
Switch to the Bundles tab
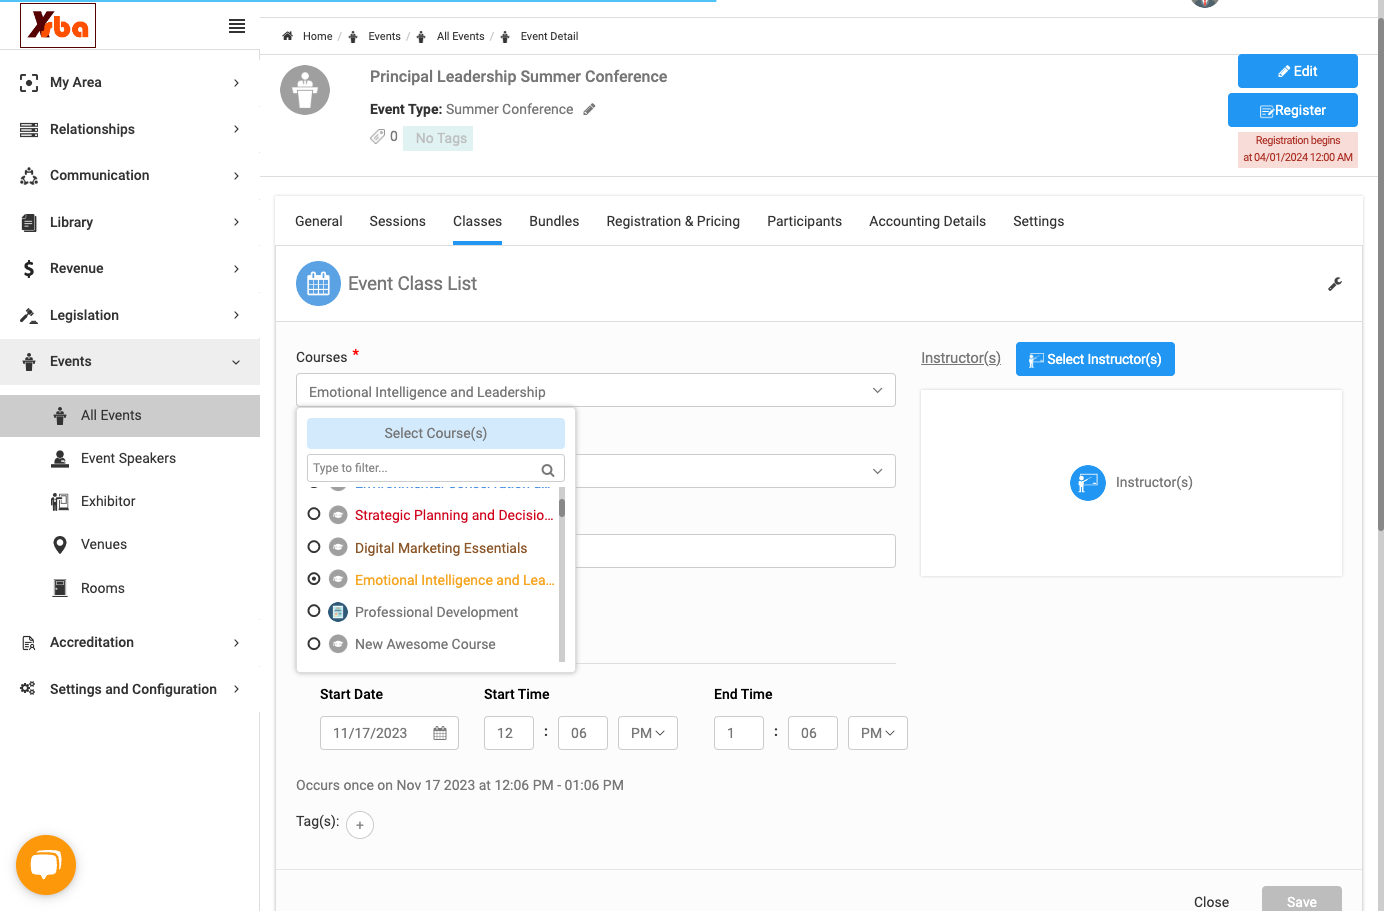(x=554, y=221)
